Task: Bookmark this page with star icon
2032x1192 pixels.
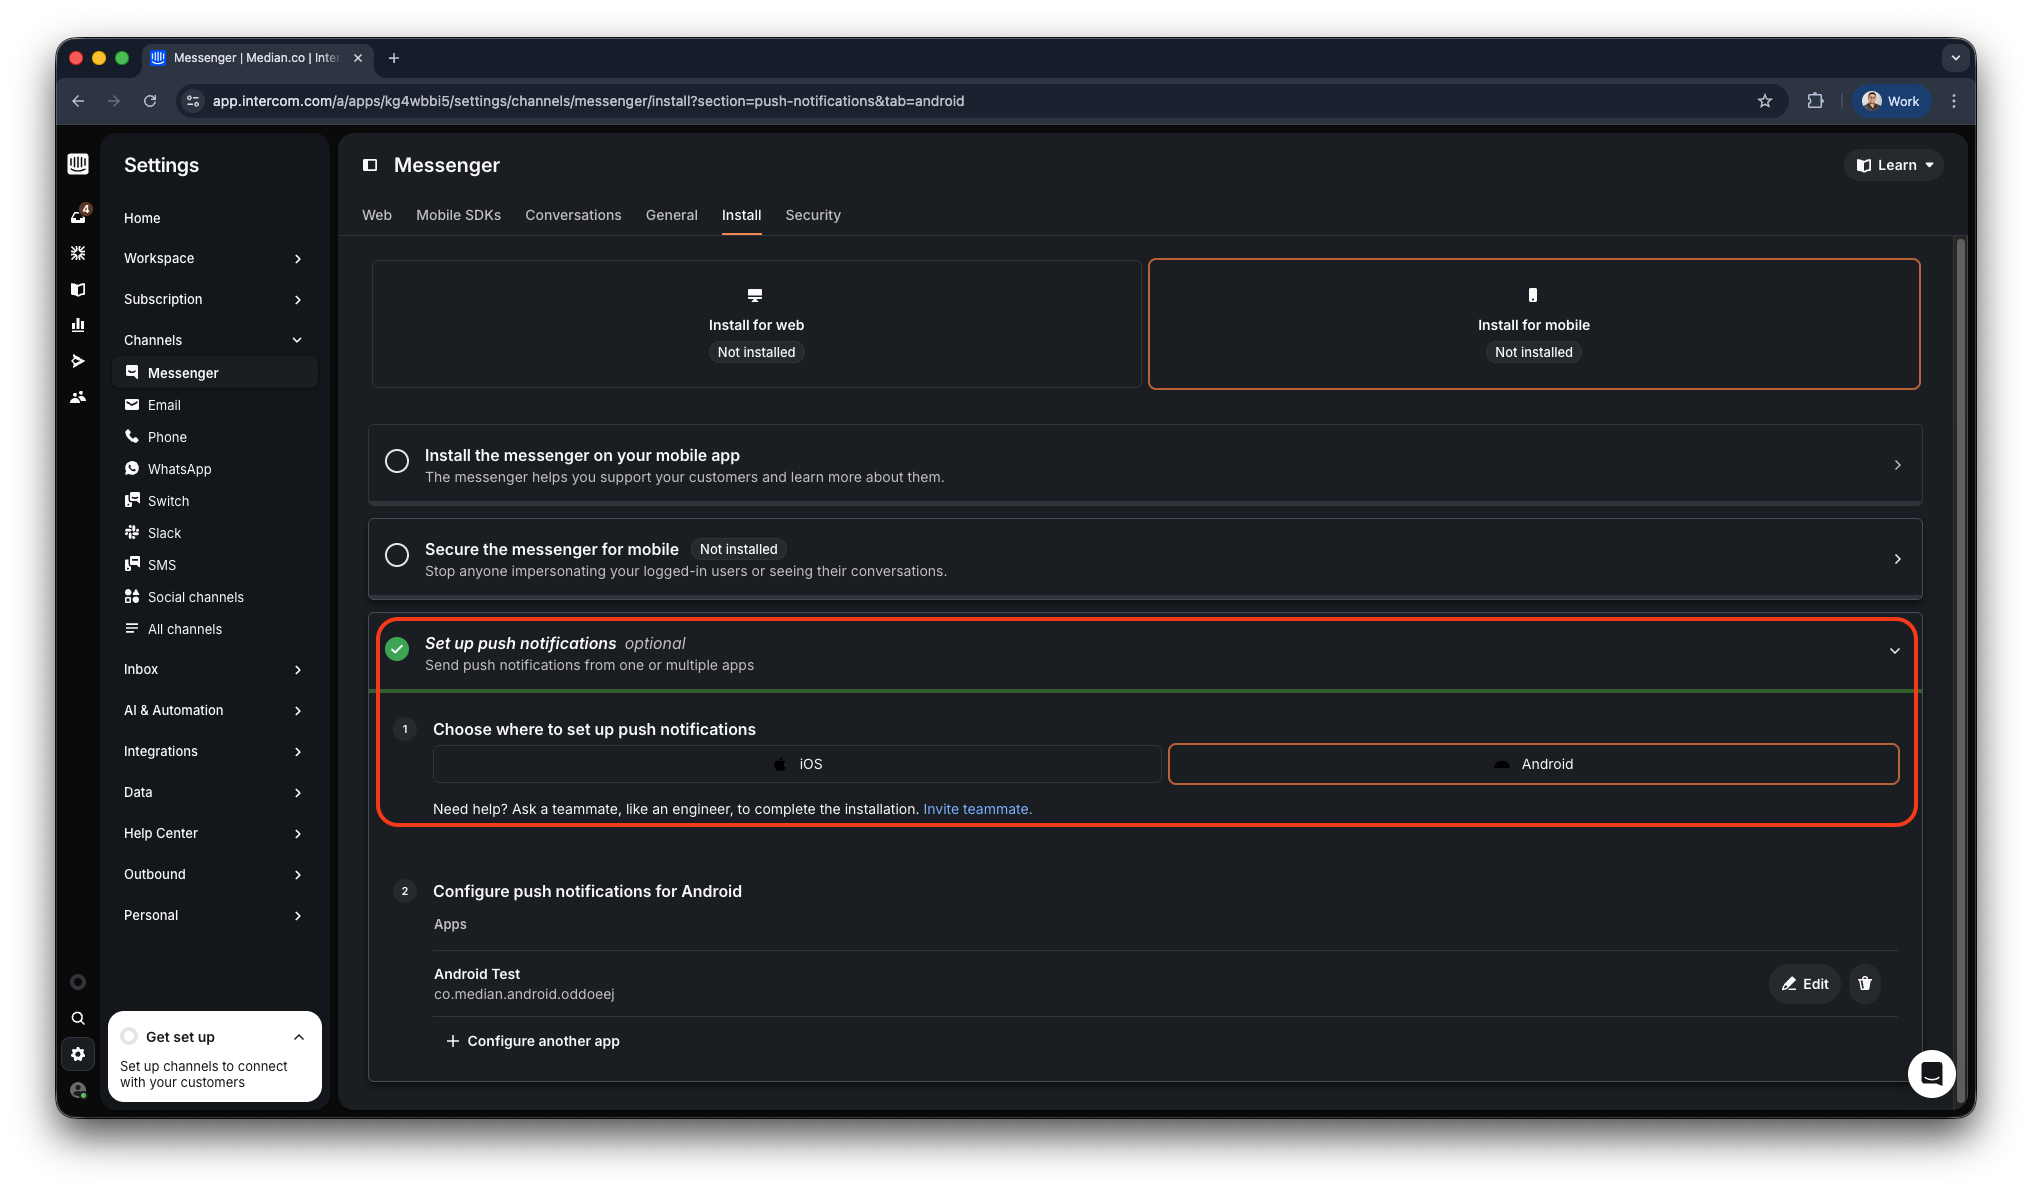Action: pyautogui.click(x=1765, y=101)
